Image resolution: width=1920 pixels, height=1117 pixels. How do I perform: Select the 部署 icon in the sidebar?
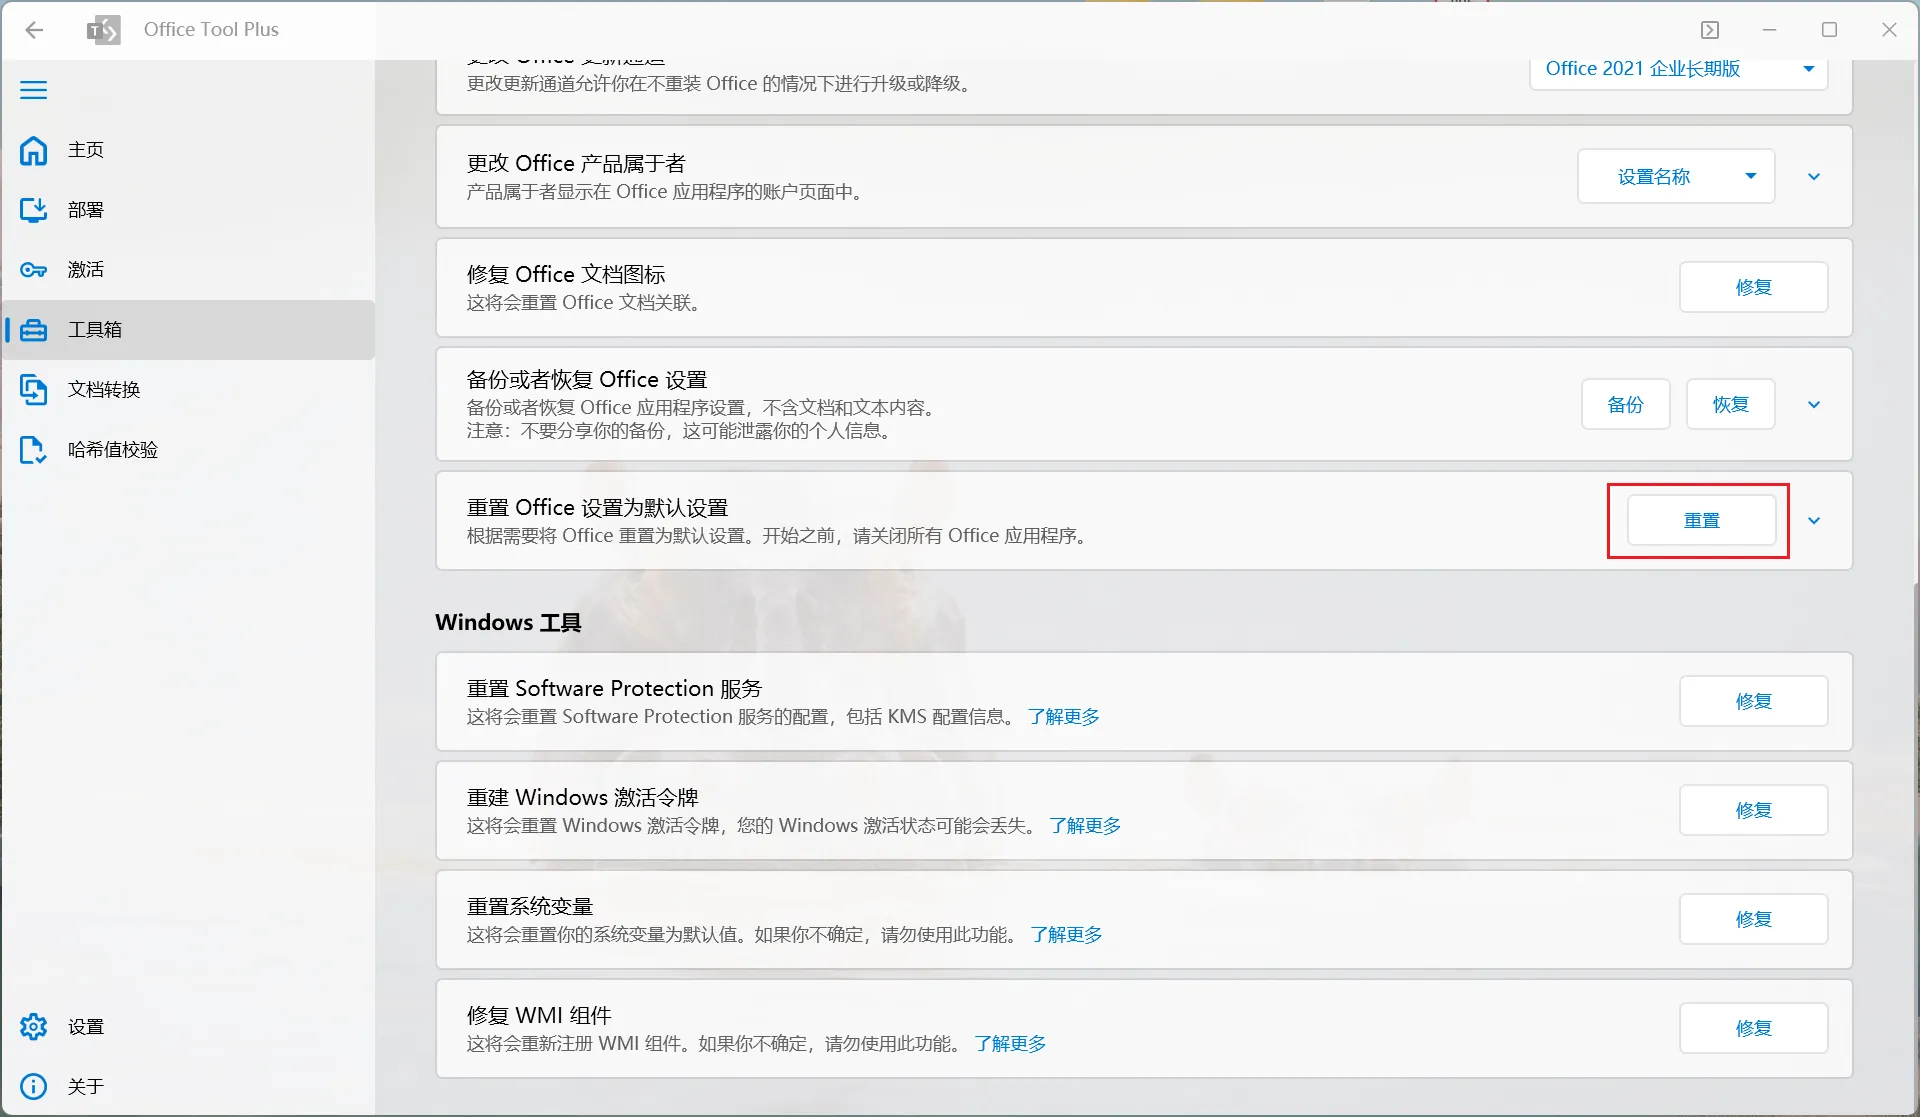[34, 210]
